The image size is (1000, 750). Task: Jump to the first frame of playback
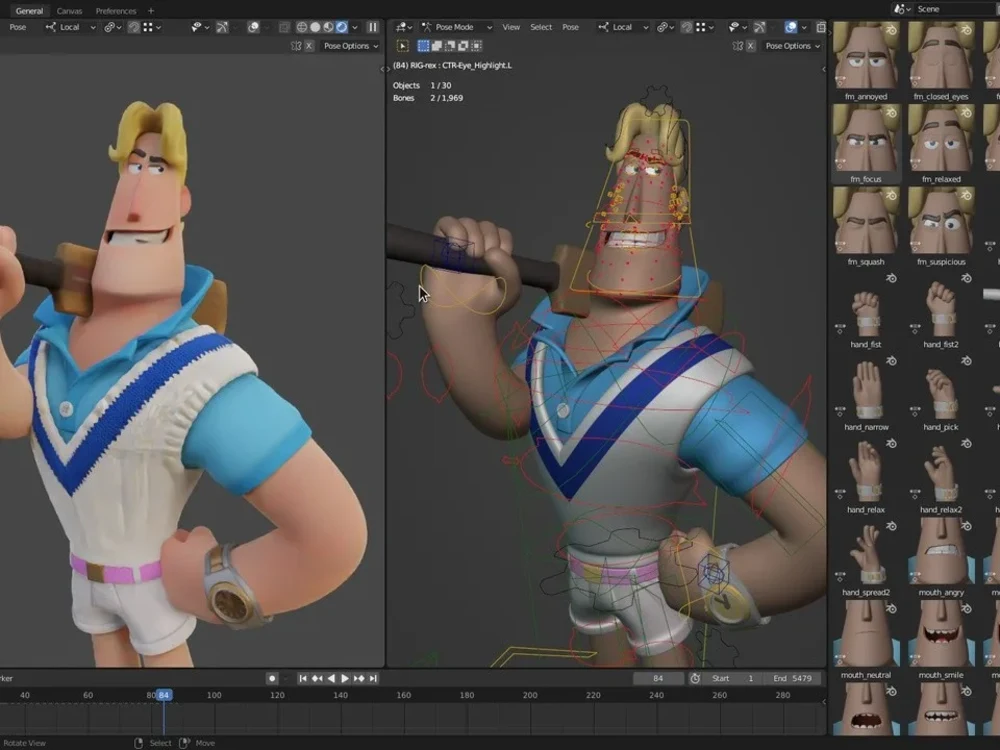pos(303,679)
